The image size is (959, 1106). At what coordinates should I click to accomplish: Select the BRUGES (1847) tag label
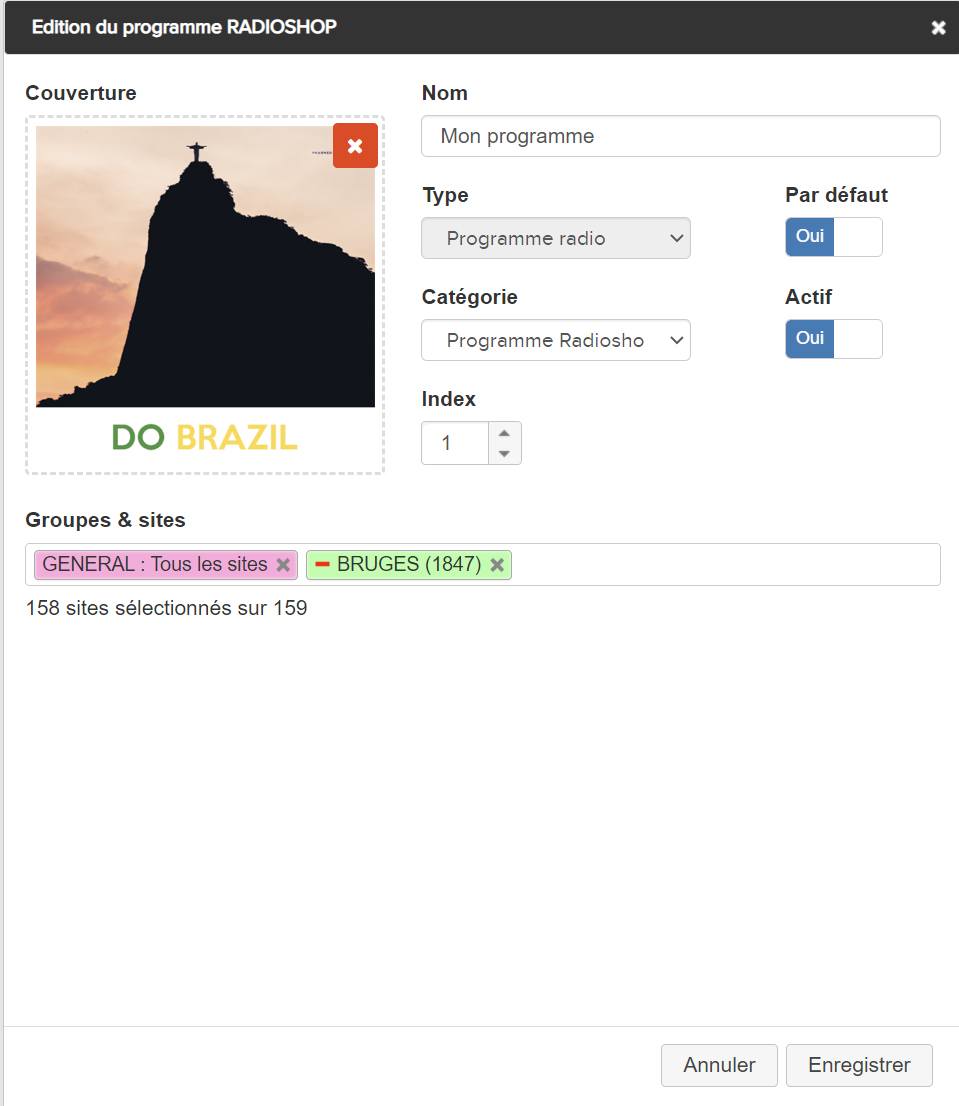point(409,564)
